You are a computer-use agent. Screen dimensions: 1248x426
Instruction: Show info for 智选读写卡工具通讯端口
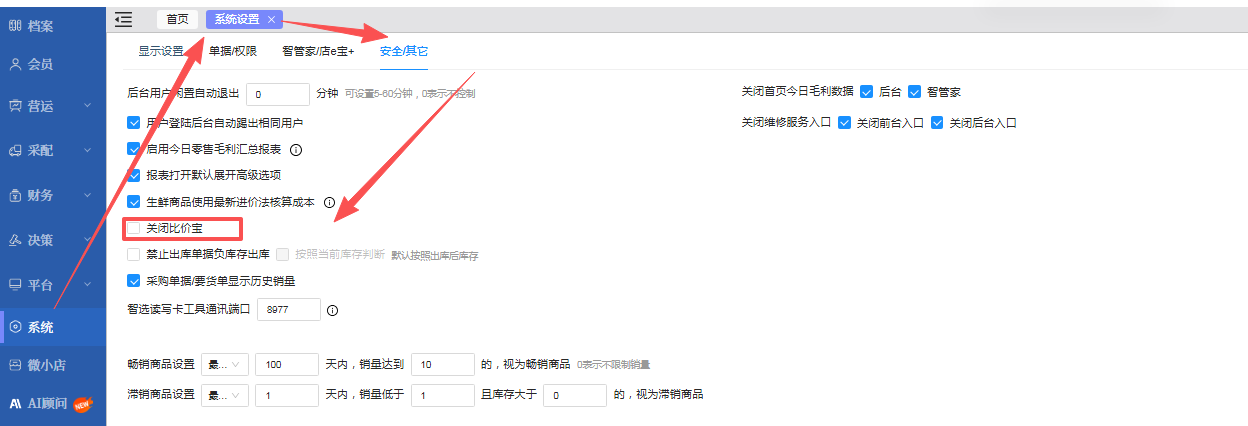coord(333,311)
